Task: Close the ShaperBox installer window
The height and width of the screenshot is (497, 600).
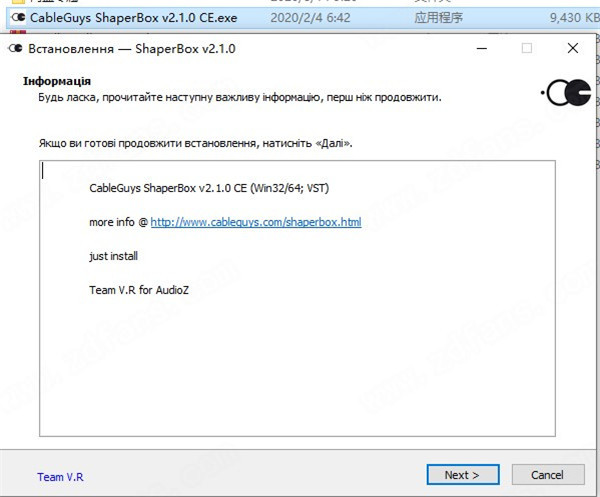Action: [x=573, y=48]
